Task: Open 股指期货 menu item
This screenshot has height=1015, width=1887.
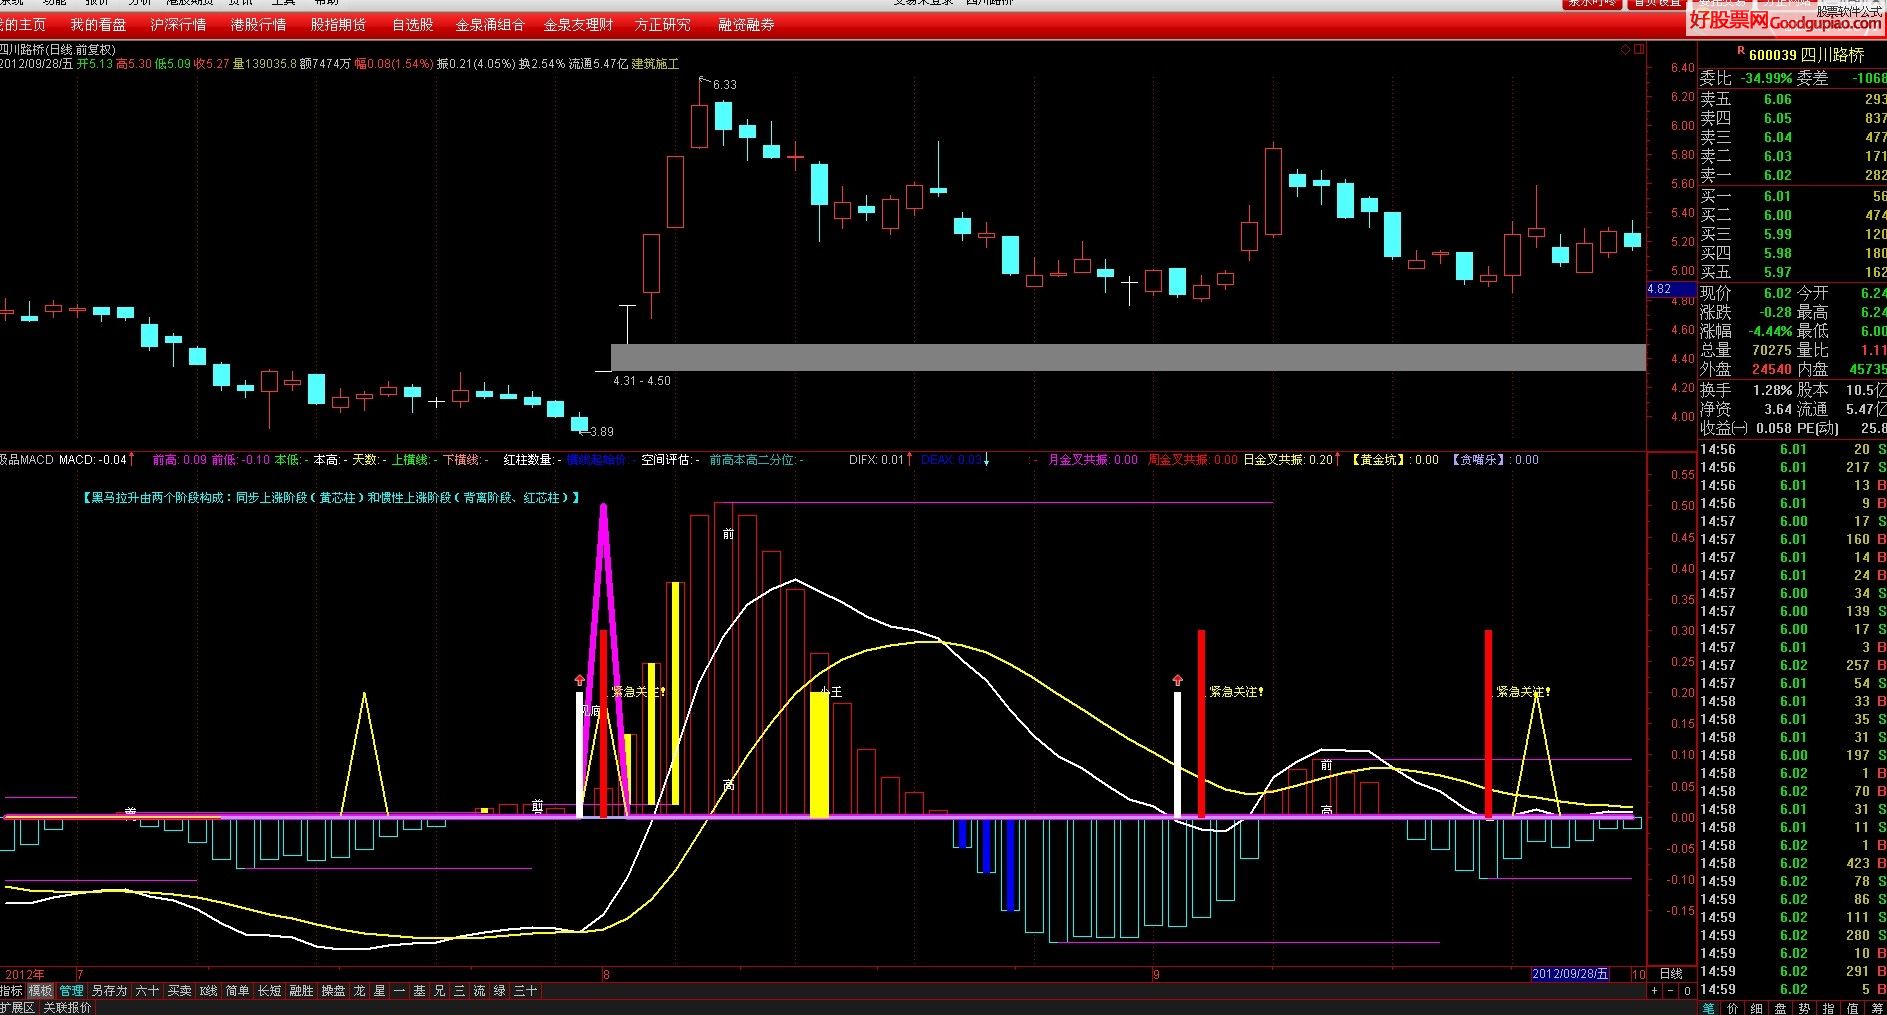Action: tap(338, 24)
